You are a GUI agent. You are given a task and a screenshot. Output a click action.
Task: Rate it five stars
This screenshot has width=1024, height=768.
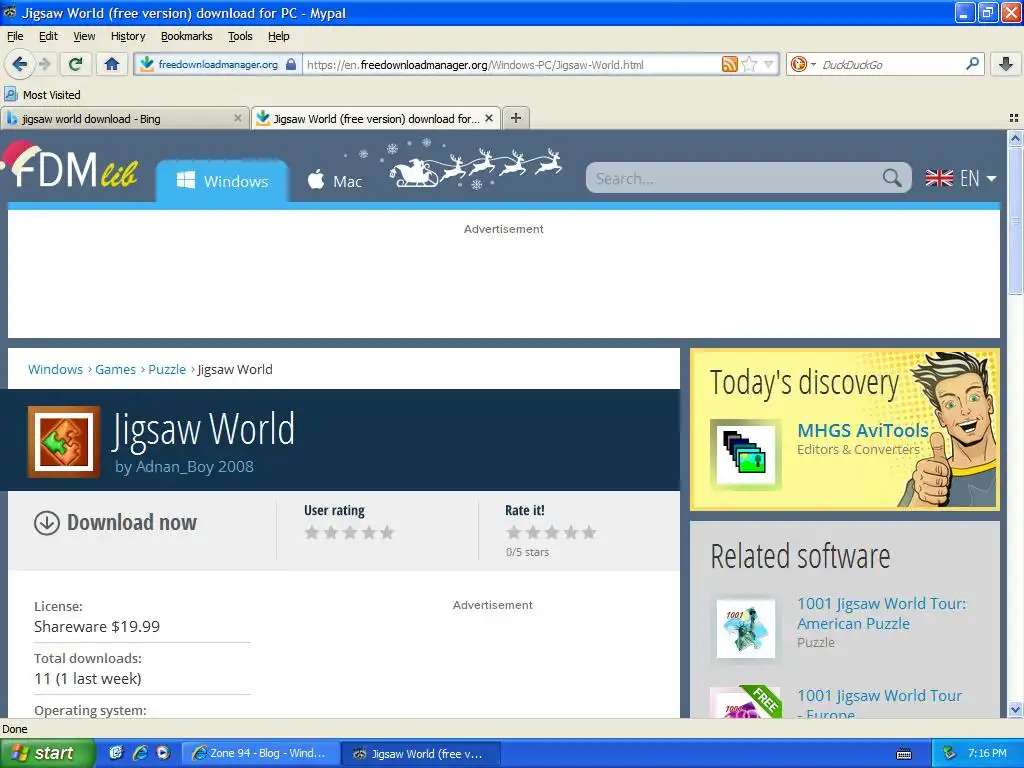click(590, 532)
